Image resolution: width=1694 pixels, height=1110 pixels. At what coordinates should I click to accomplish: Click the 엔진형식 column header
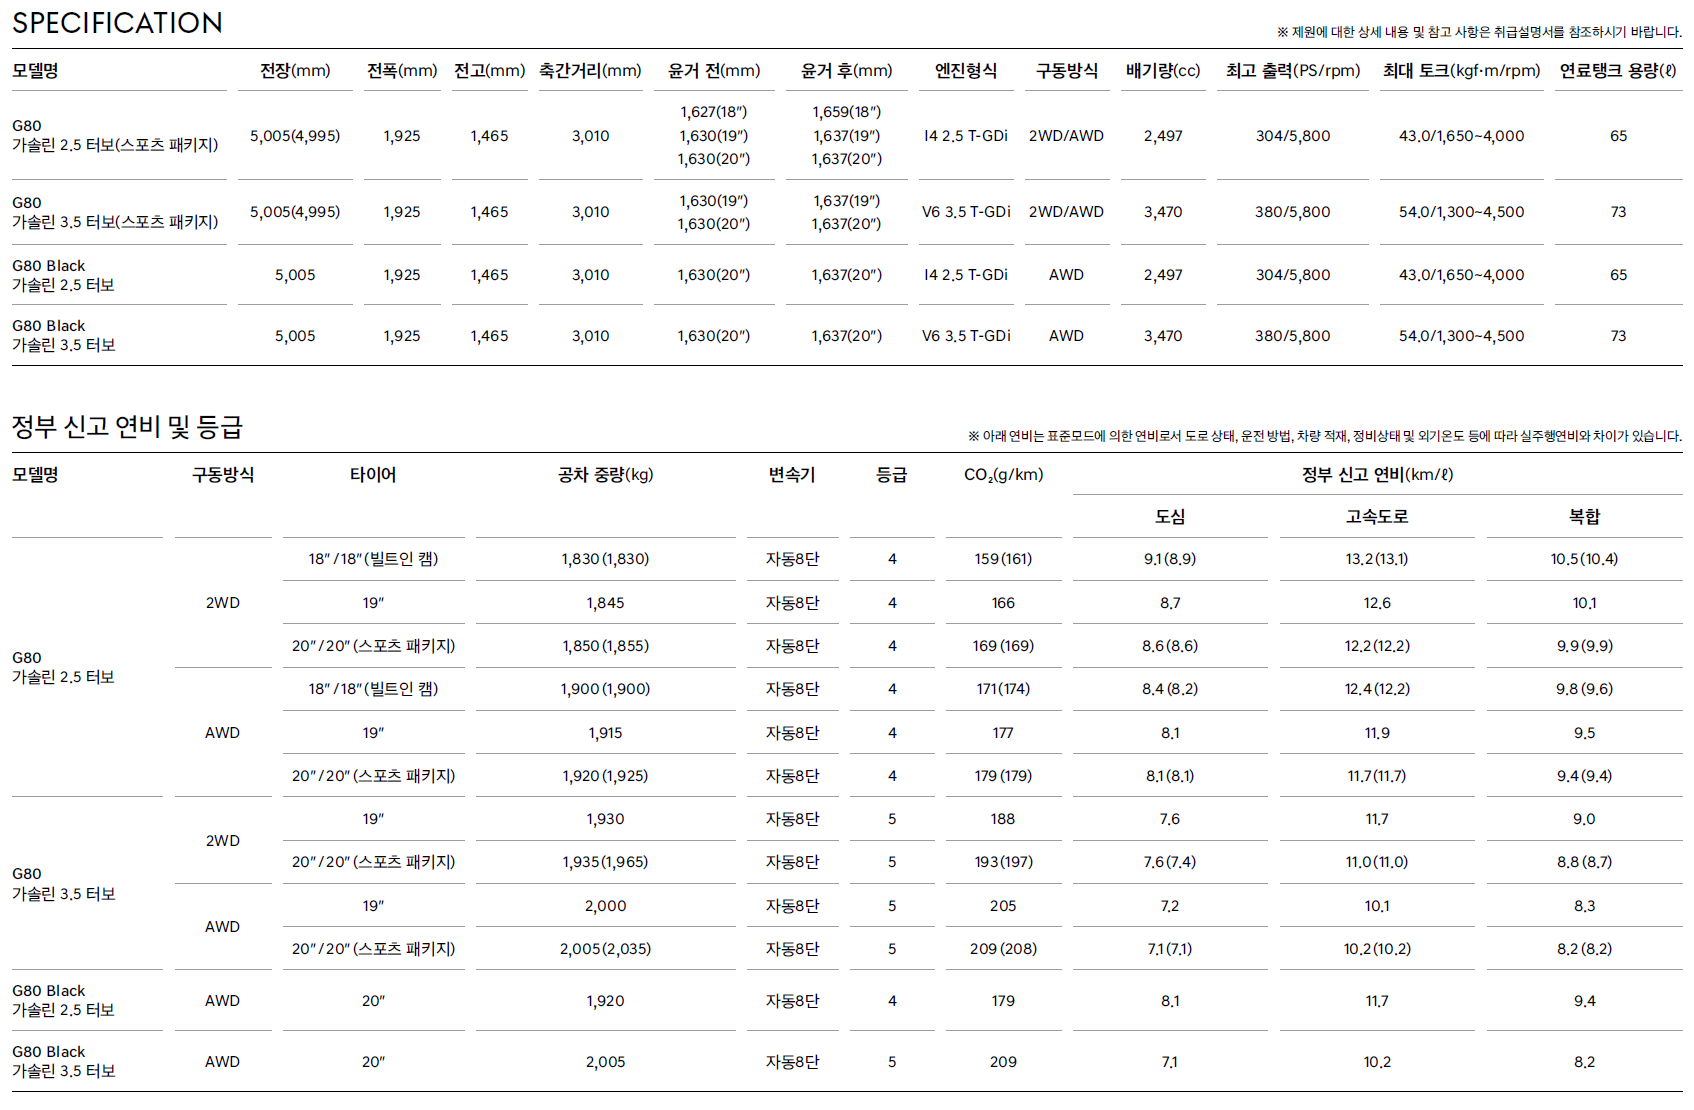tap(966, 71)
